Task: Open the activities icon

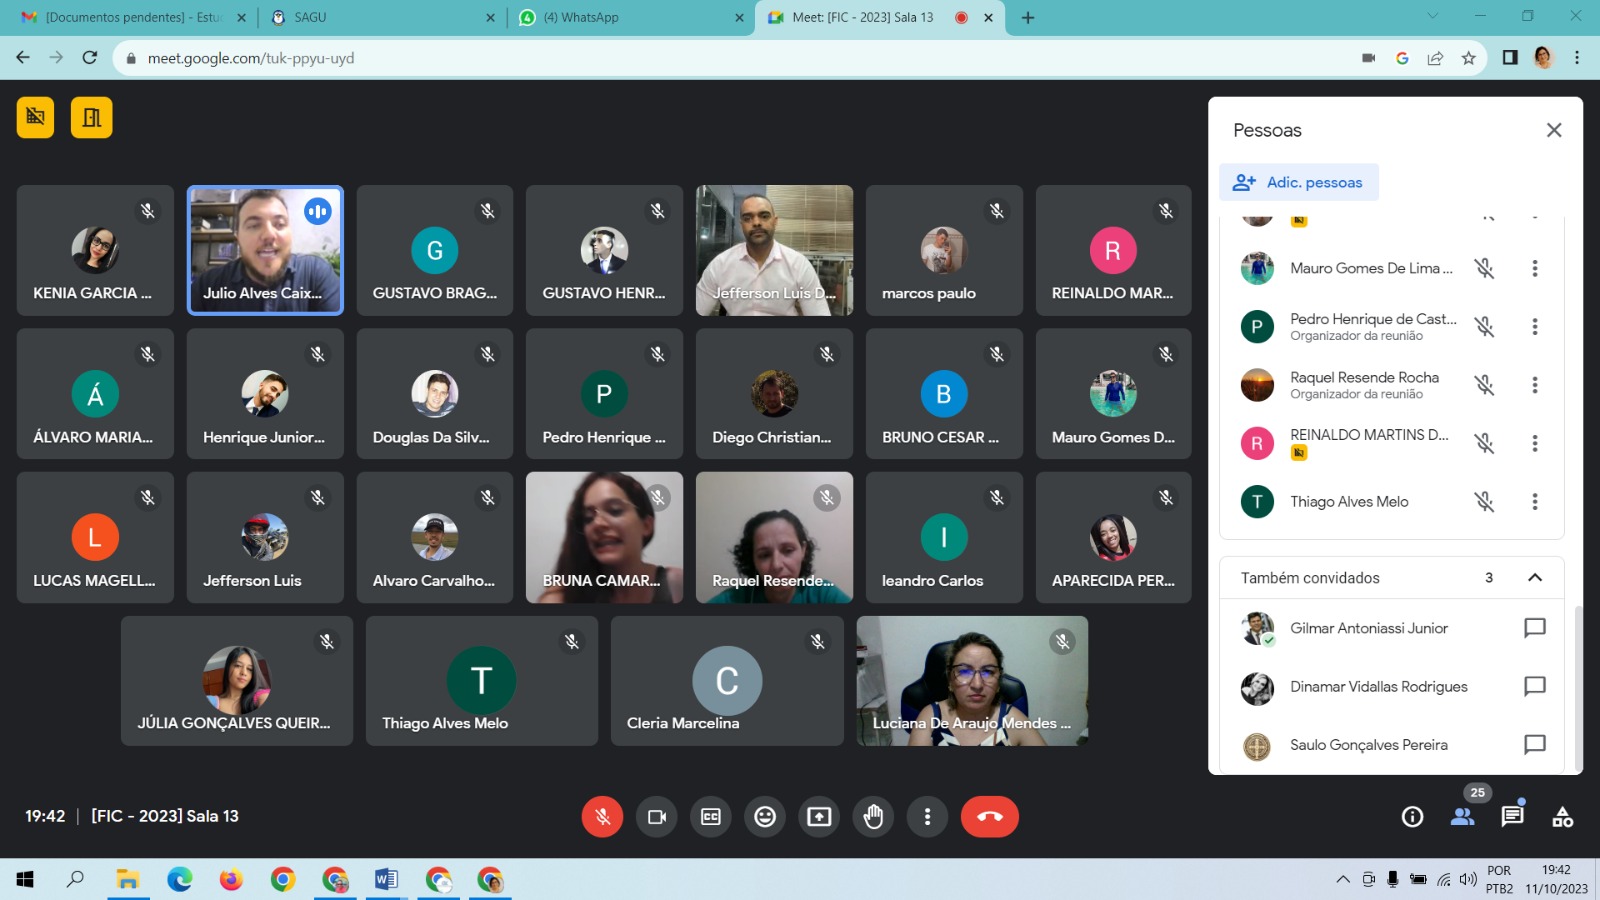Action: click(1562, 817)
